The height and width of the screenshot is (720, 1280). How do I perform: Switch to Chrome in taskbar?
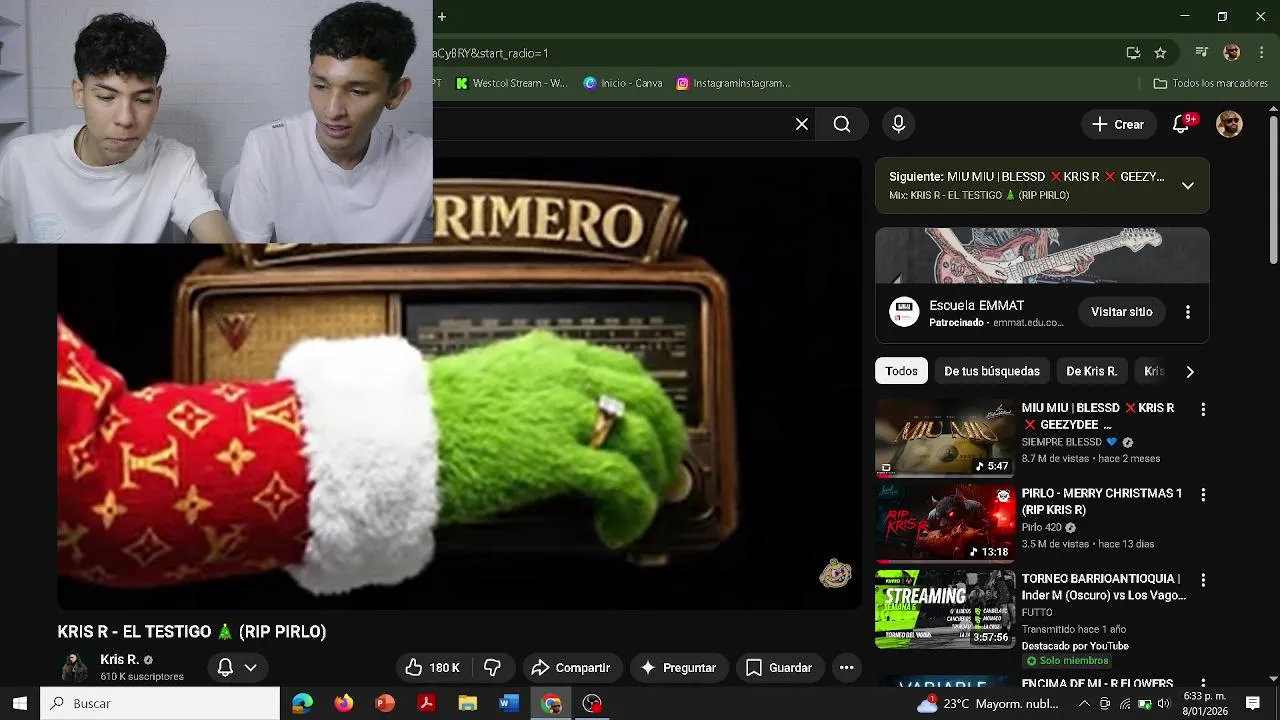tap(551, 703)
